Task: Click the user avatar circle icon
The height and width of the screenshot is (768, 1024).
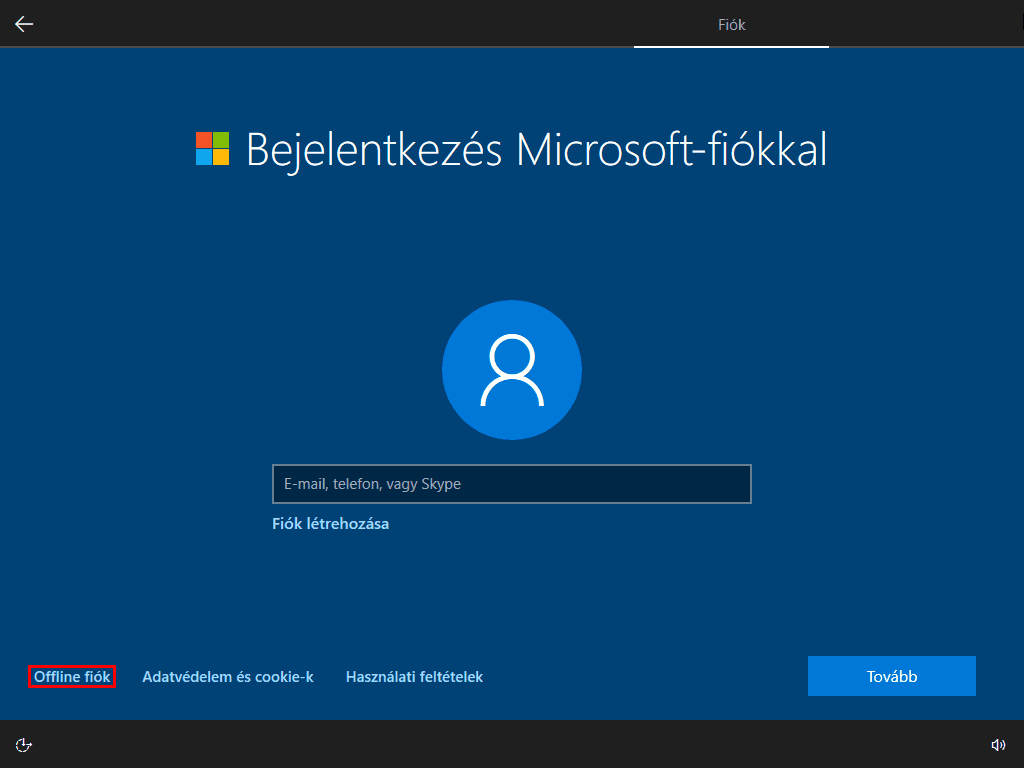Action: 512,370
